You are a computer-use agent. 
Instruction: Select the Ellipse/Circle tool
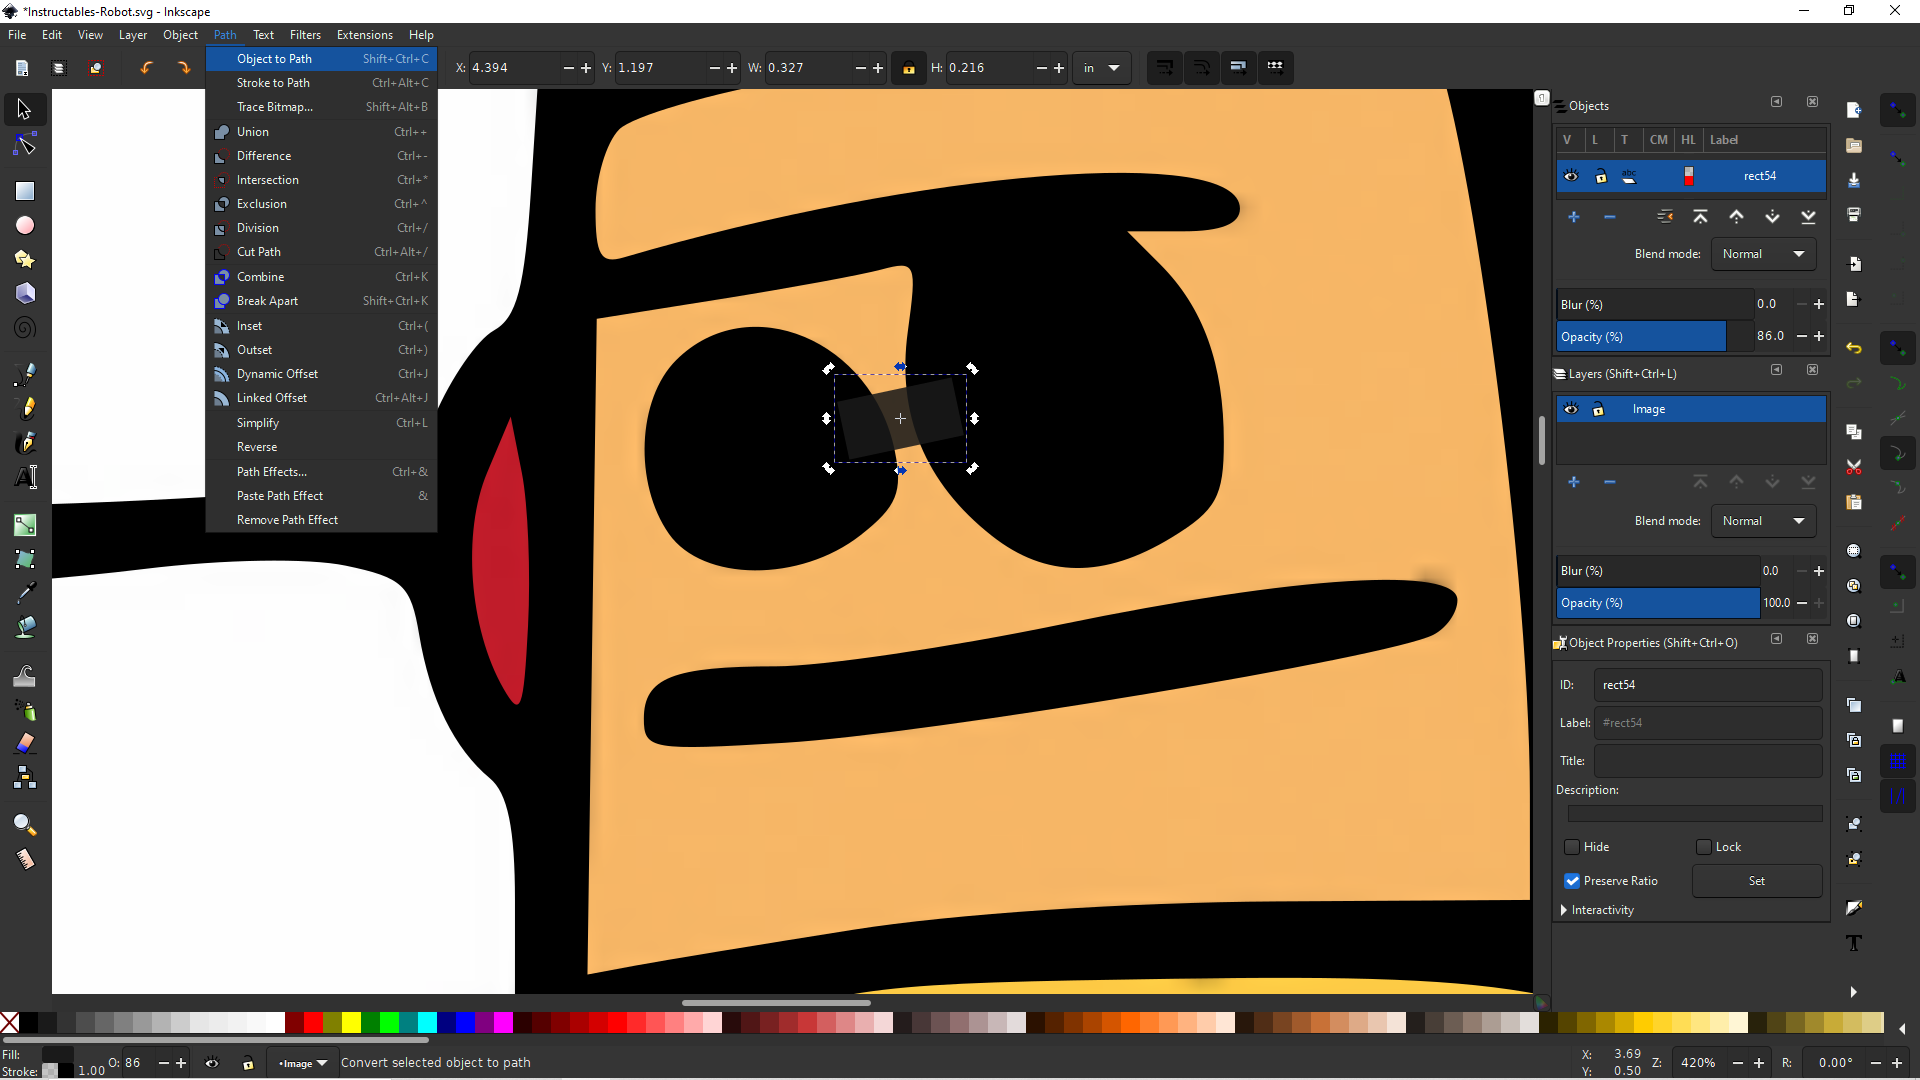(24, 225)
